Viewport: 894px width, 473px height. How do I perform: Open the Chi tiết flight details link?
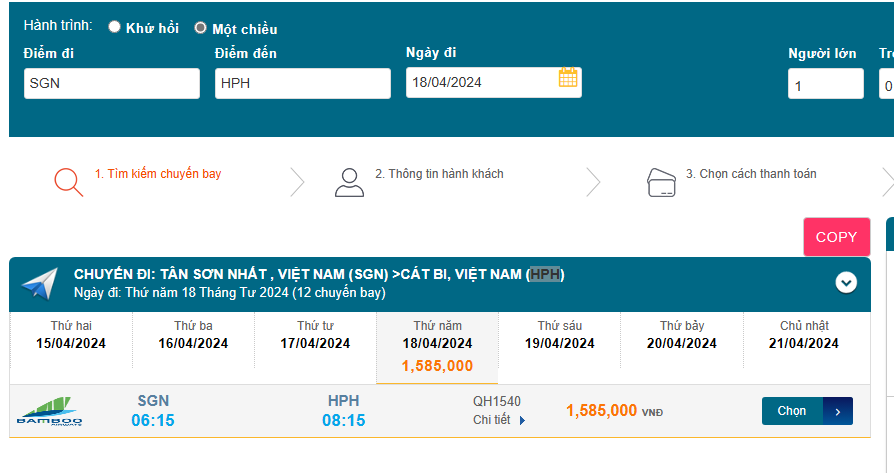click(x=492, y=420)
